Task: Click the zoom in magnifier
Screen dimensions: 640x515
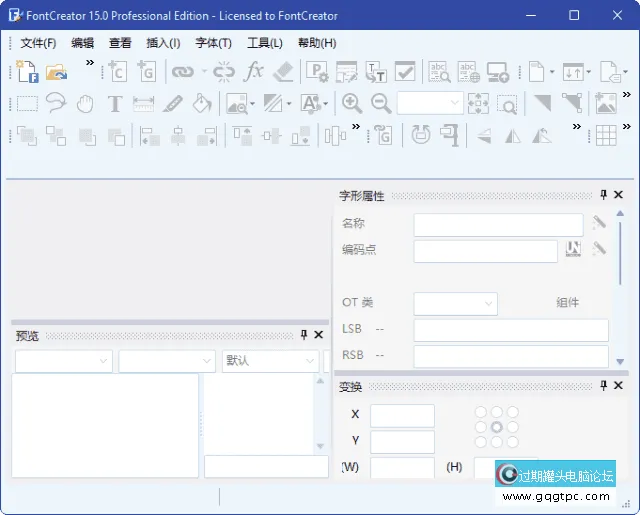Action: click(352, 104)
